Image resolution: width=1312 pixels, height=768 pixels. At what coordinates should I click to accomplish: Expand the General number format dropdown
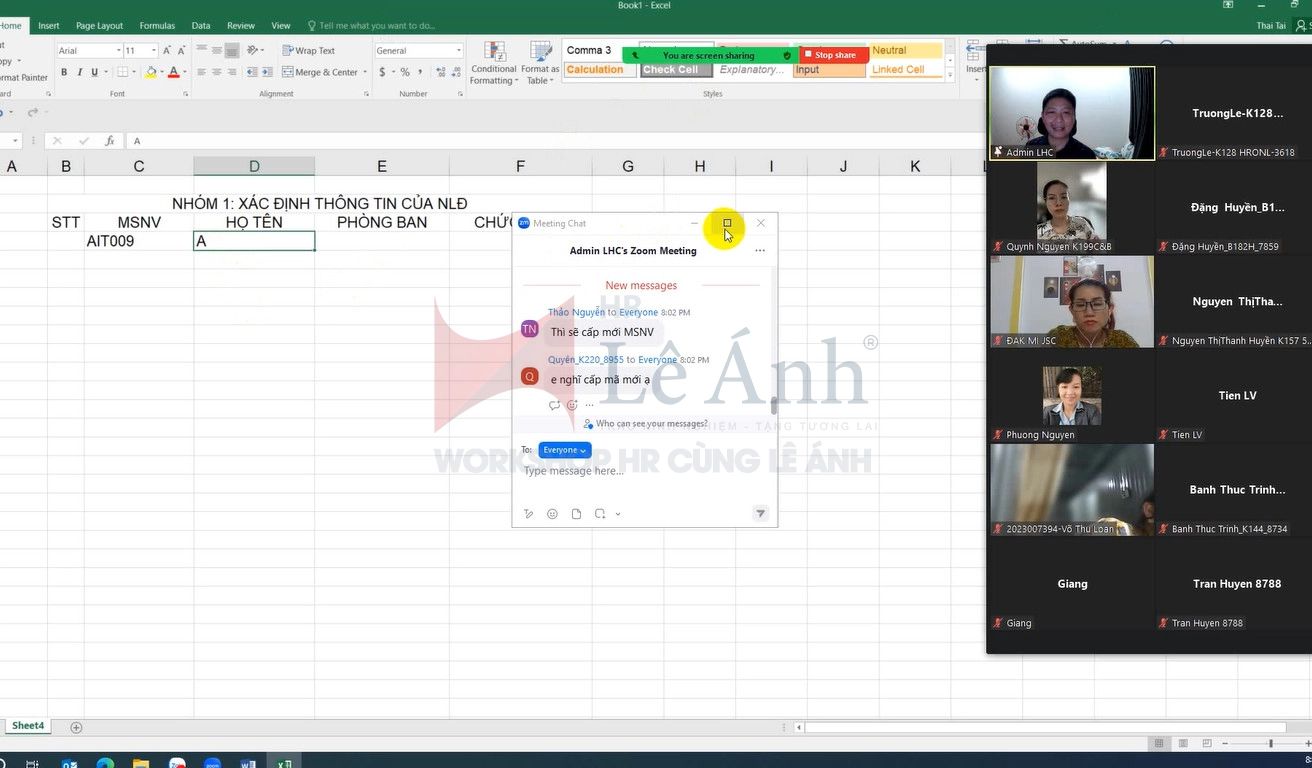458,50
